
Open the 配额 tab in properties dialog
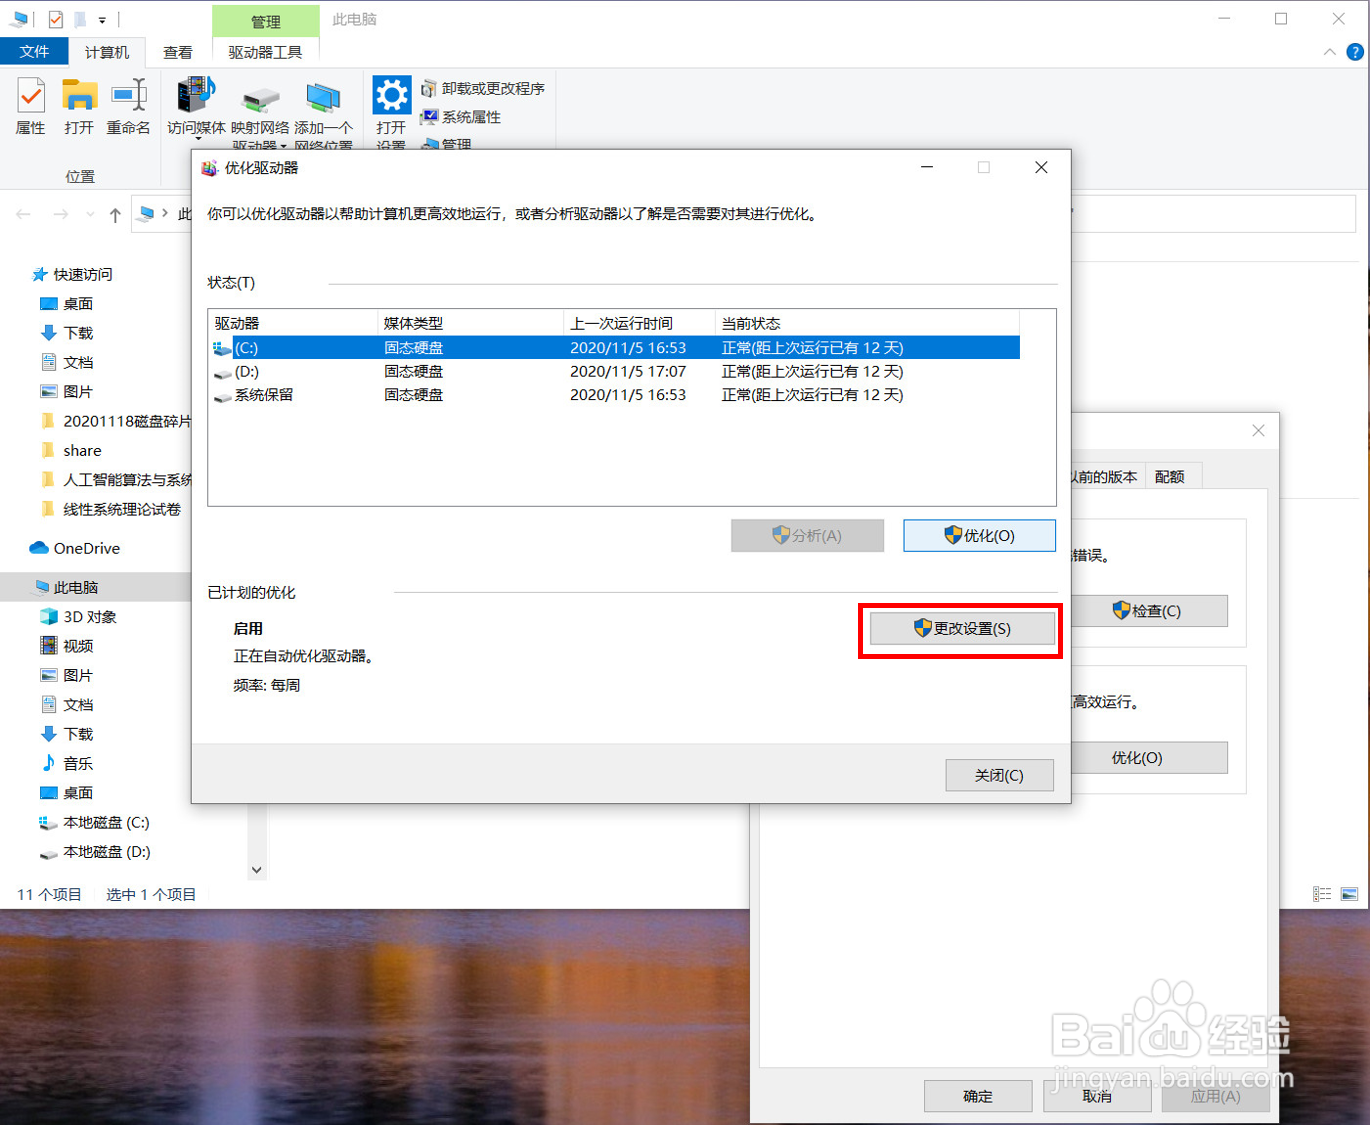(1171, 476)
